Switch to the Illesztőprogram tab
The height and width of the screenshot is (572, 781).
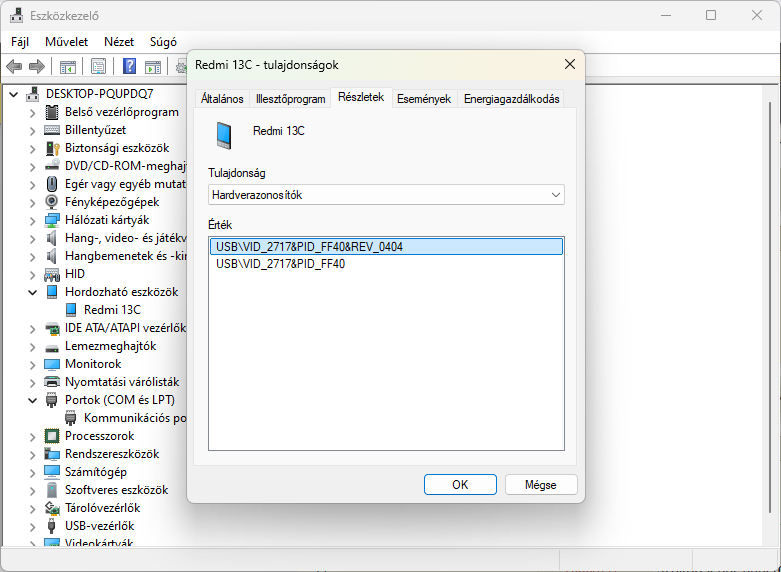click(x=290, y=99)
